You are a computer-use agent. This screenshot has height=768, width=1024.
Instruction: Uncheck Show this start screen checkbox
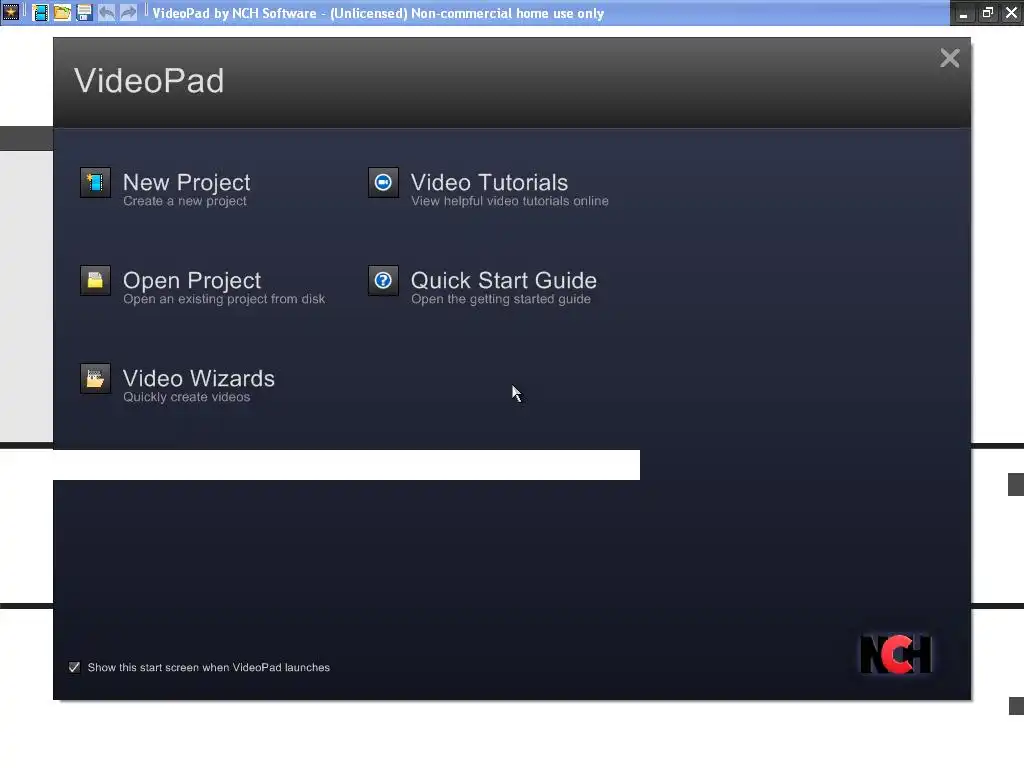tap(74, 667)
